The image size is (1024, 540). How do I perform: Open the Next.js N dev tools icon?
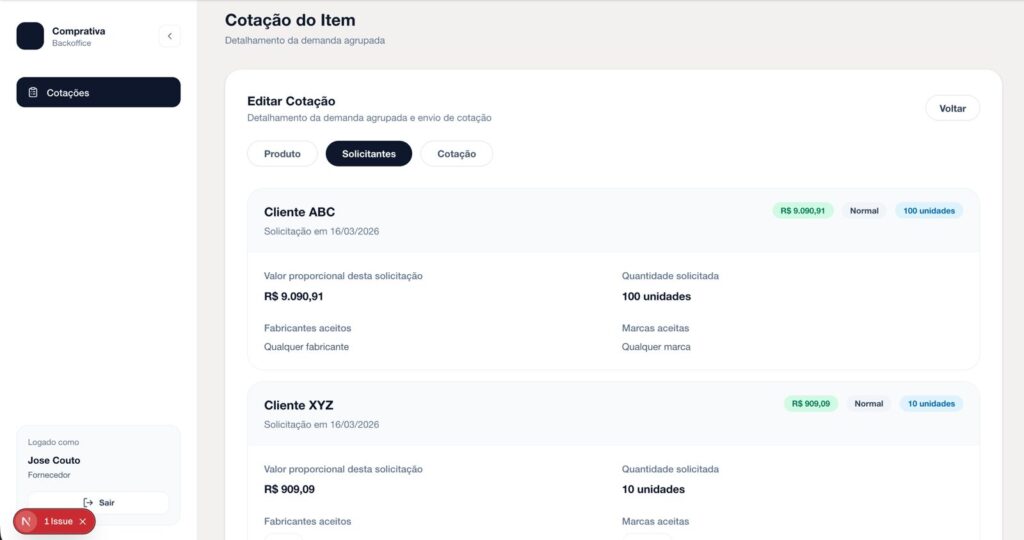point(27,521)
